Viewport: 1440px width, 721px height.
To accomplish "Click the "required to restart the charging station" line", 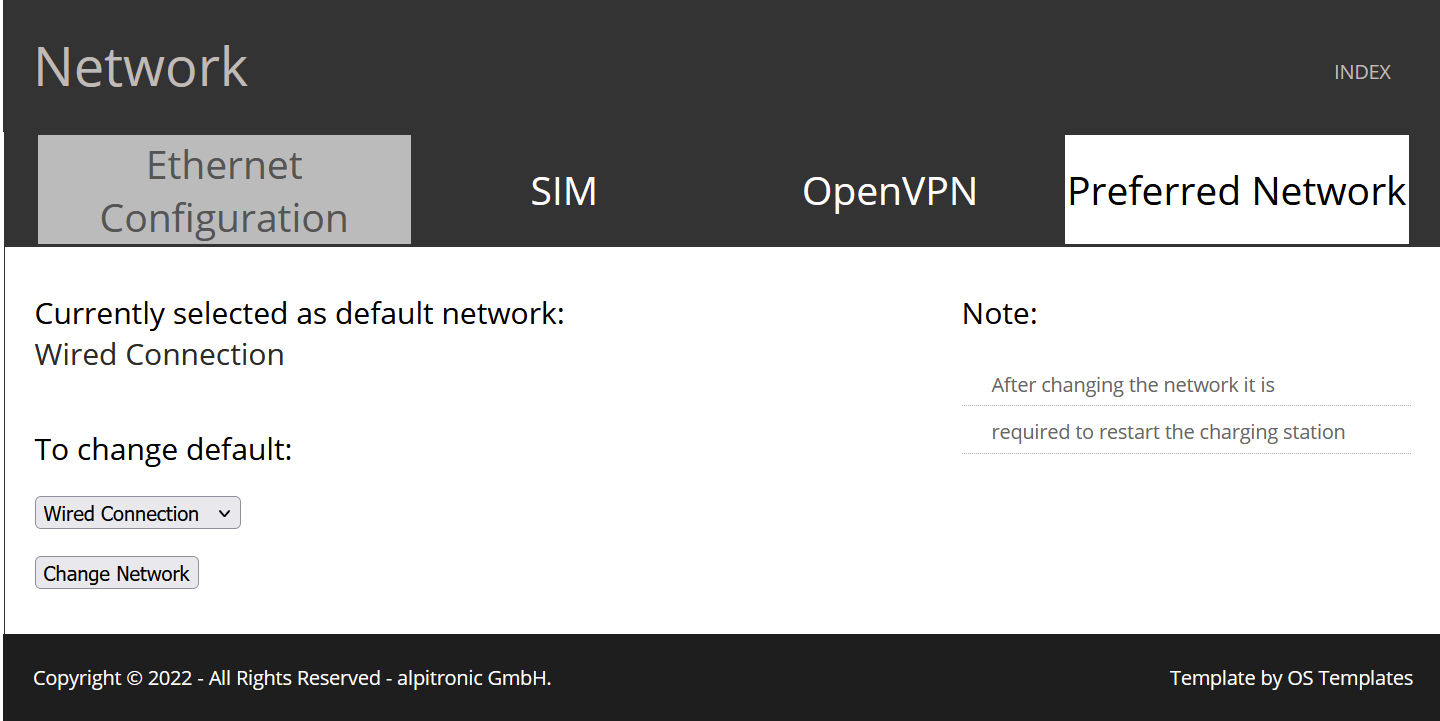I will [1167, 432].
